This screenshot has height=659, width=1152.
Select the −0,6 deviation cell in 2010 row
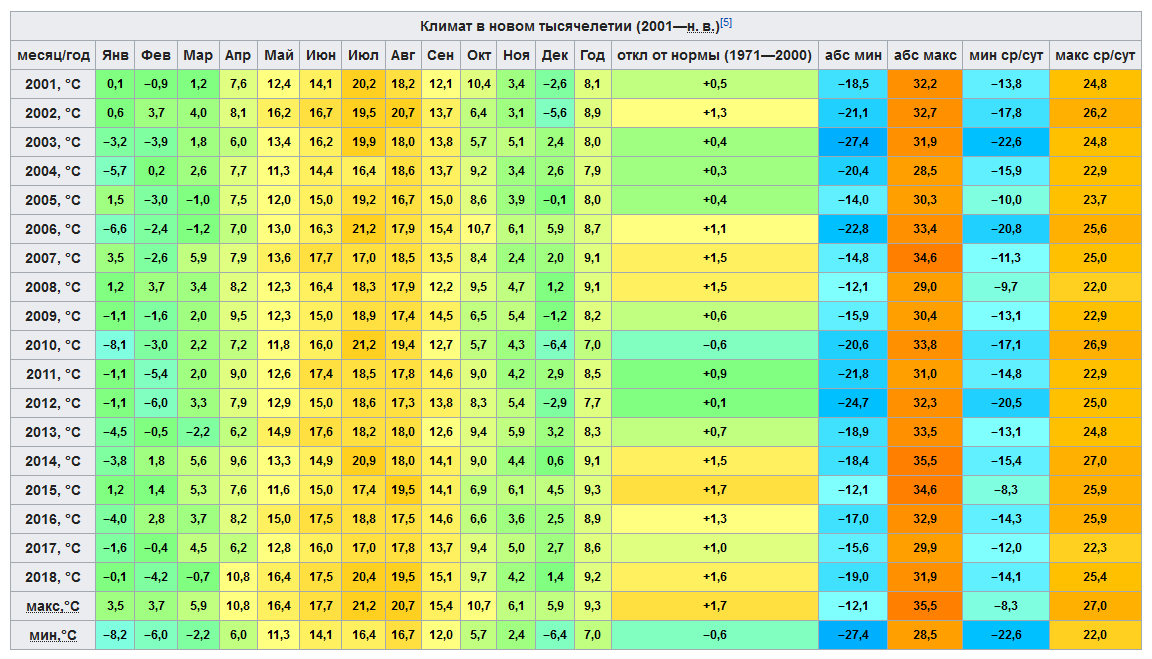pos(712,345)
